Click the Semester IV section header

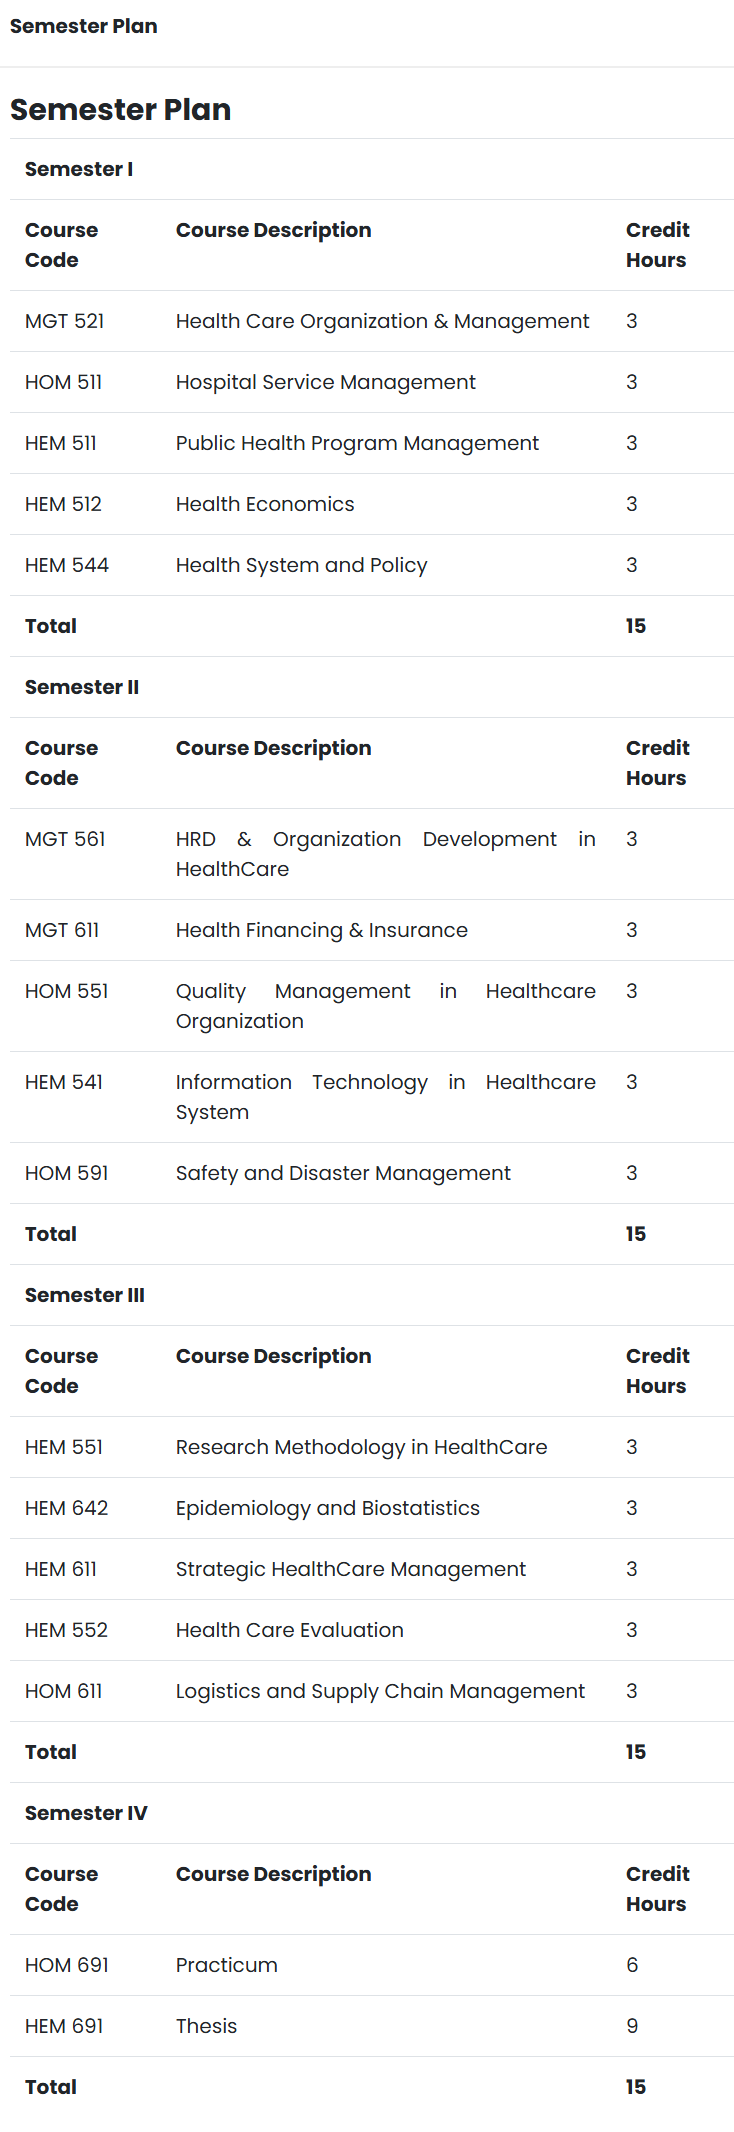click(86, 1813)
